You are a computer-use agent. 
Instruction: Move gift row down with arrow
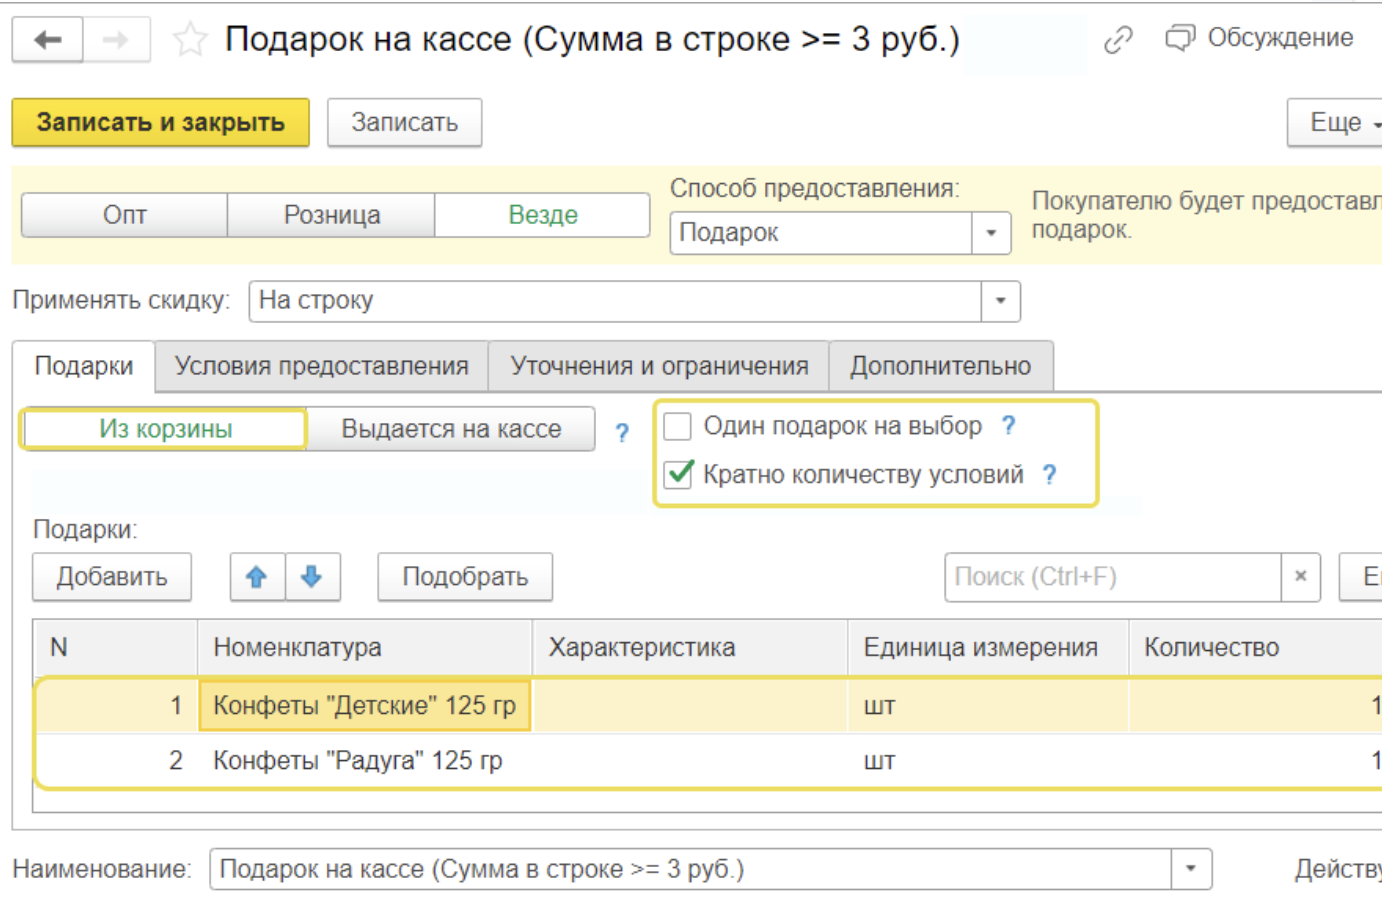coord(312,577)
